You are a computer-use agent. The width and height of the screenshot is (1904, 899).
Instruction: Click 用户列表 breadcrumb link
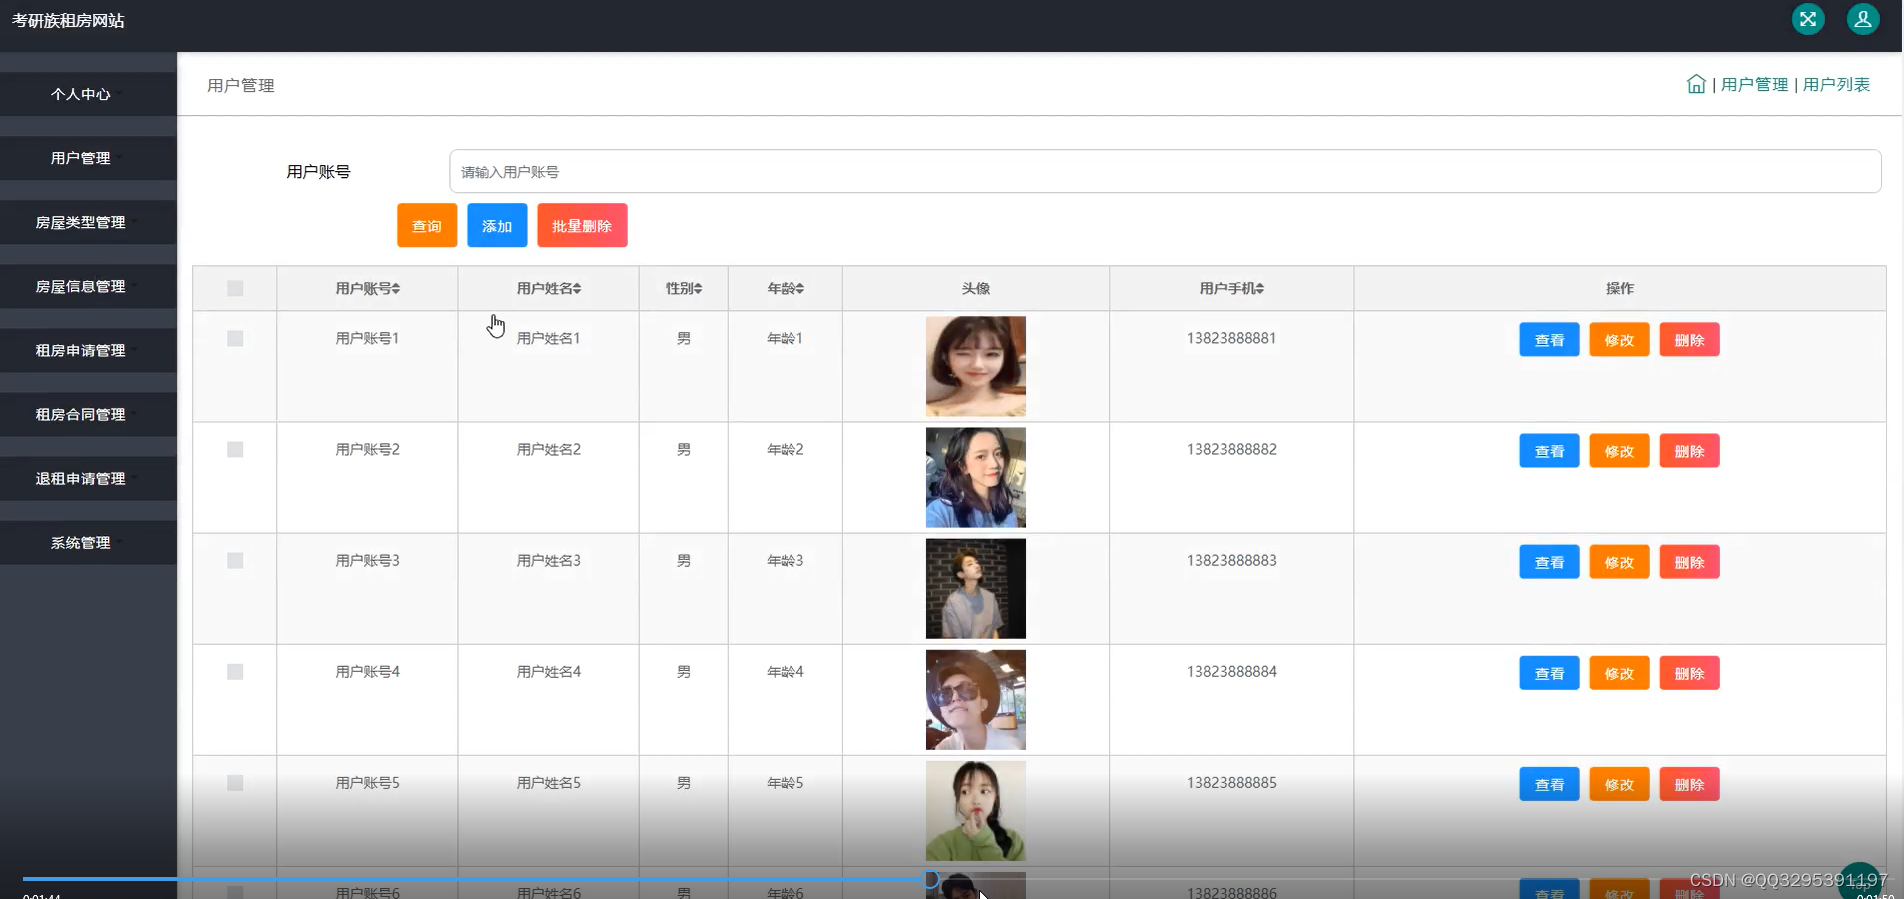(1836, 85)
